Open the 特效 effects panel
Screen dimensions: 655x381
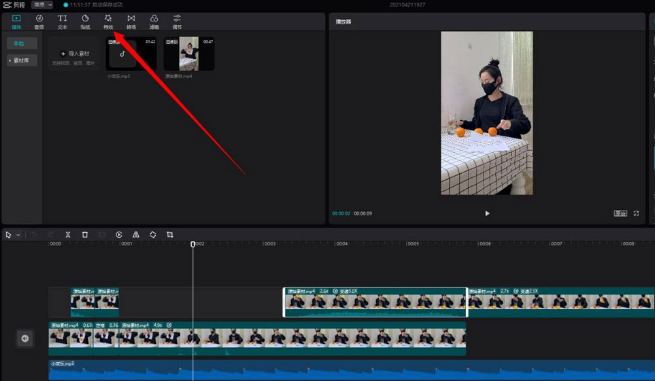point(108,22)
